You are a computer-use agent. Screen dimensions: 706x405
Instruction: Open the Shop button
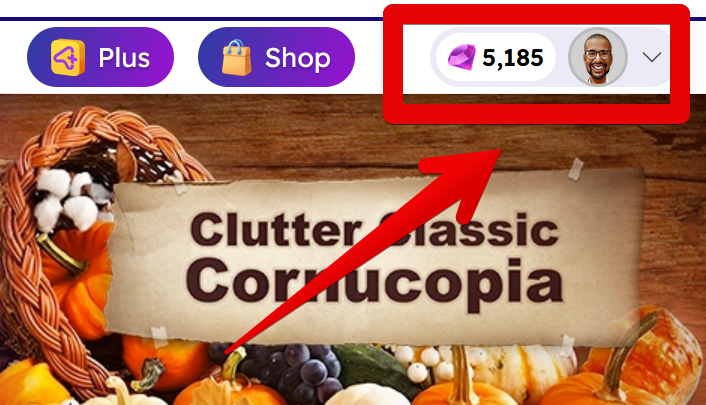pyautogui.click(x=276, y=57)
